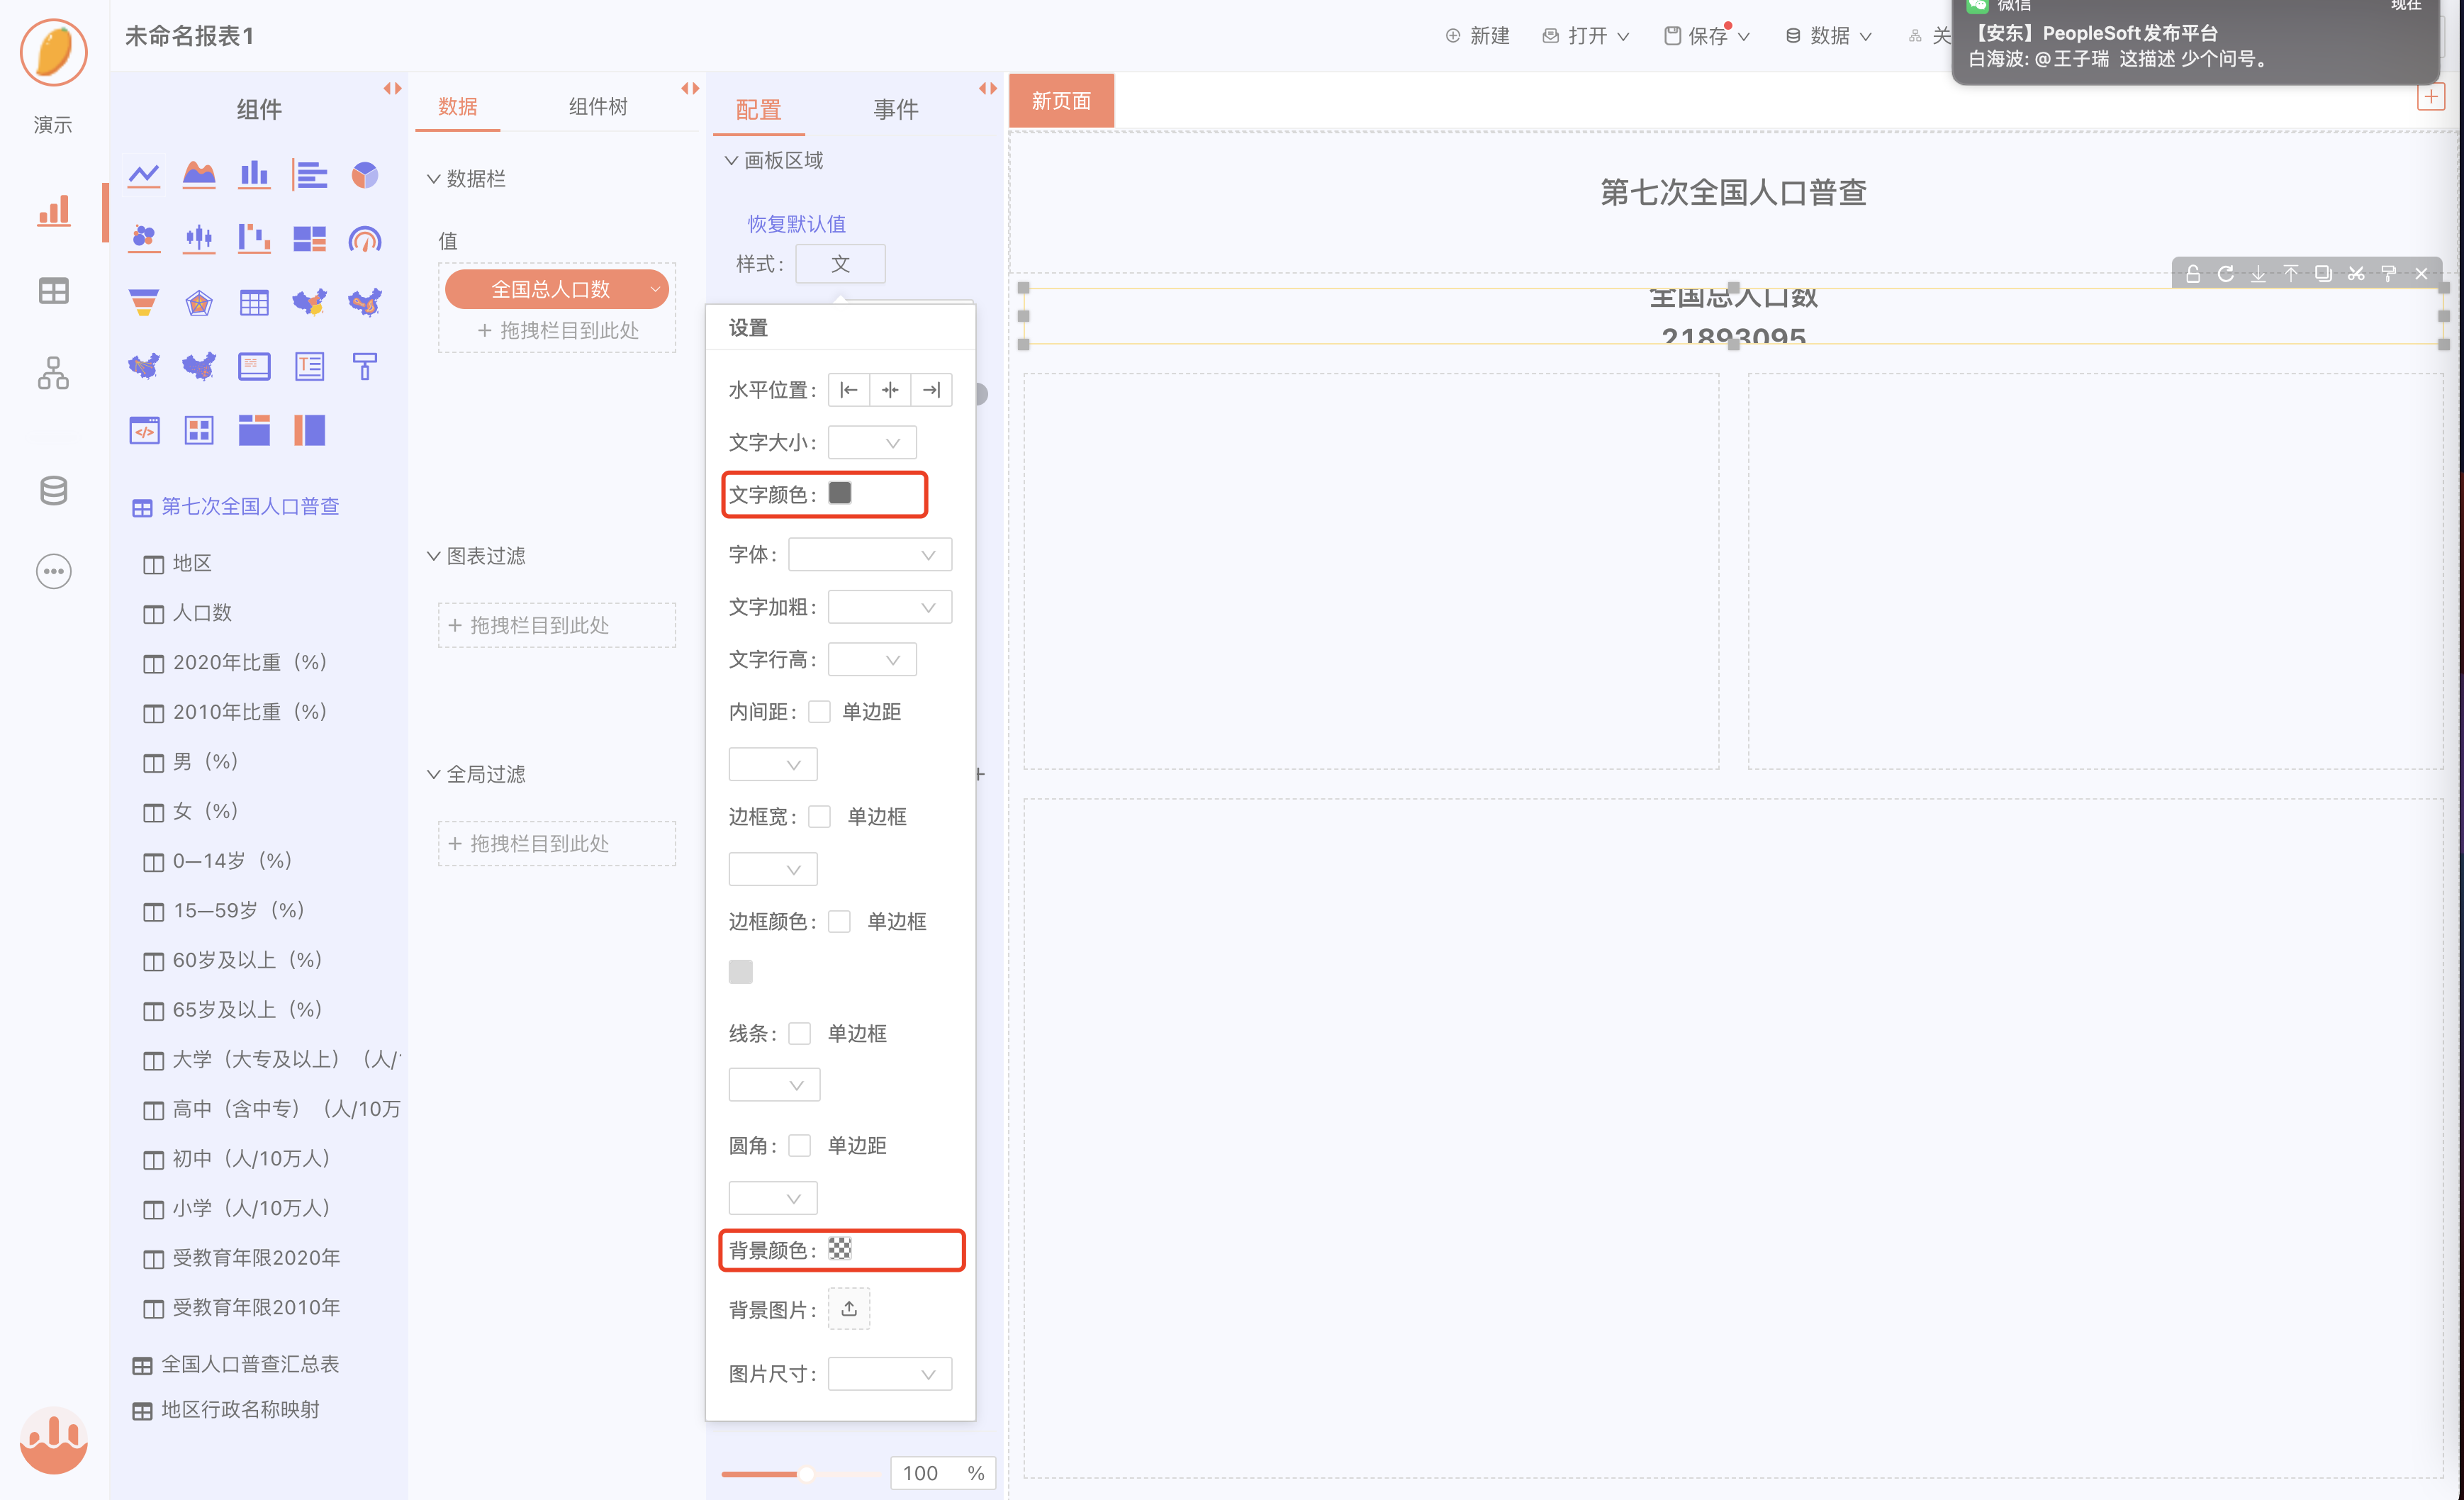Click the 保存 button
The width and height of the screenshot is (2464, 1500).
point(1706,36)
